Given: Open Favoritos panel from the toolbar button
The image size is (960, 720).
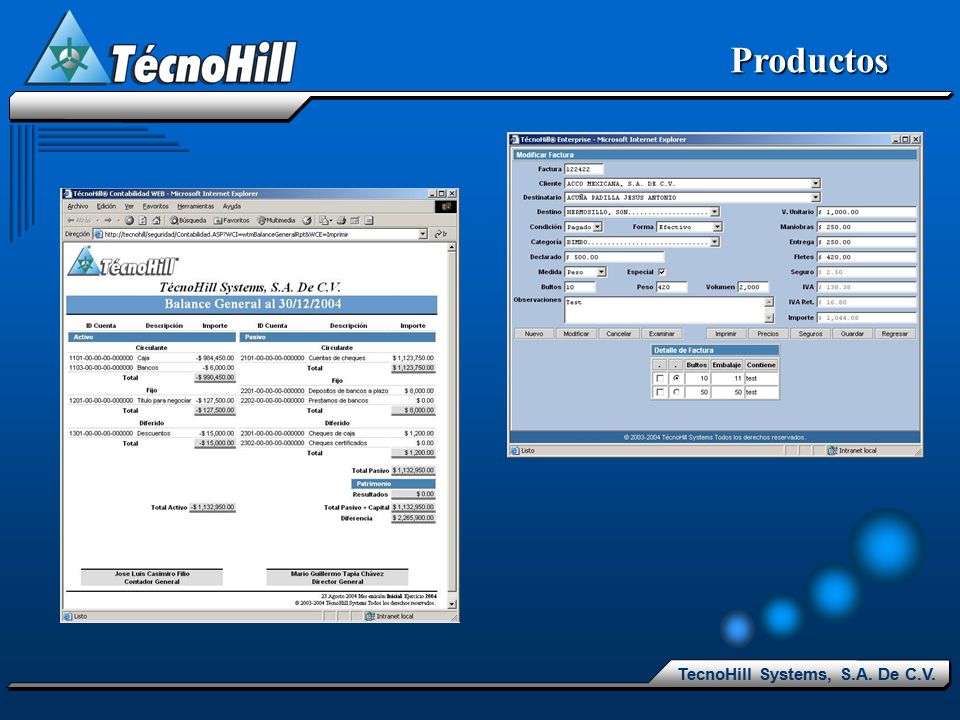Looking at the screenshot, I should [x=231, y=220].
